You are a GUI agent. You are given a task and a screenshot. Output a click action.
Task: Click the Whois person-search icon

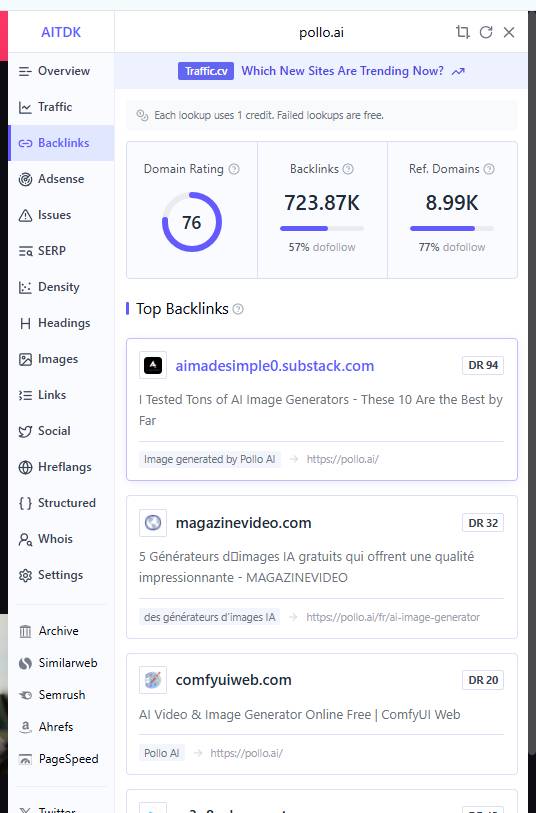(25, 539)
